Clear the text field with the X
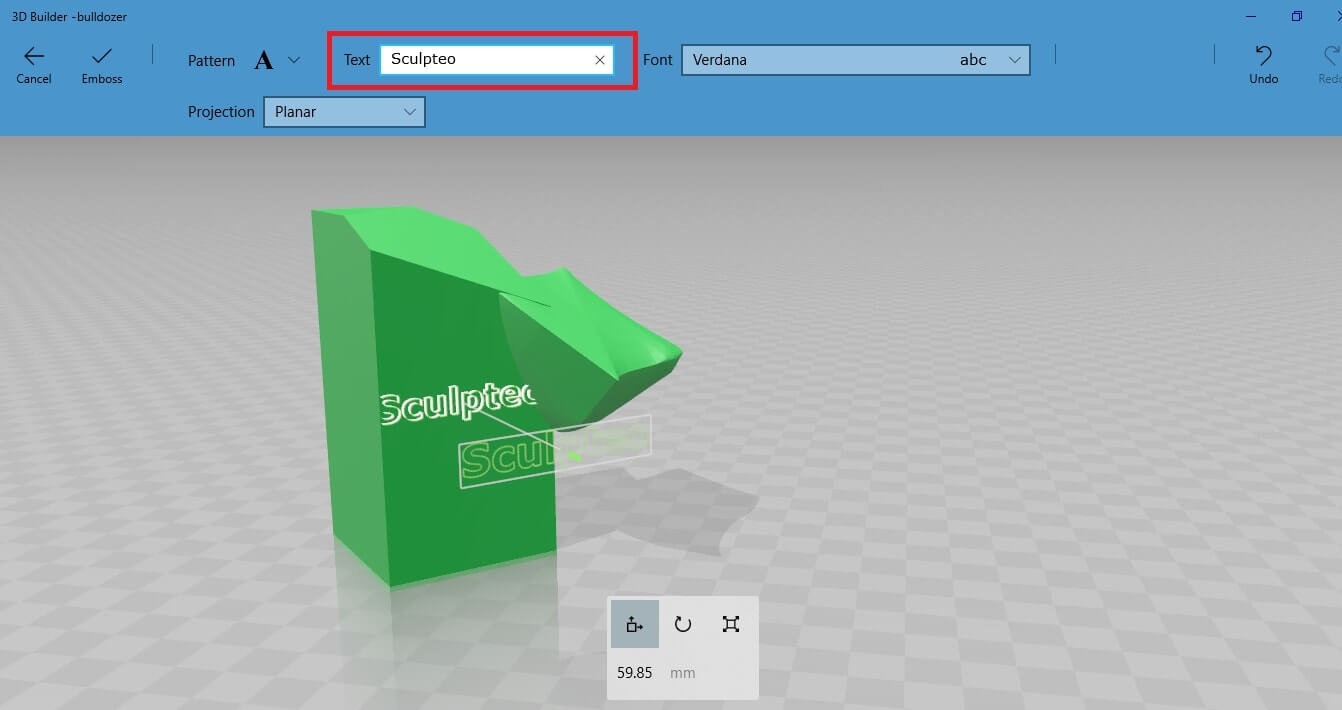 click(x=600, y=60)
